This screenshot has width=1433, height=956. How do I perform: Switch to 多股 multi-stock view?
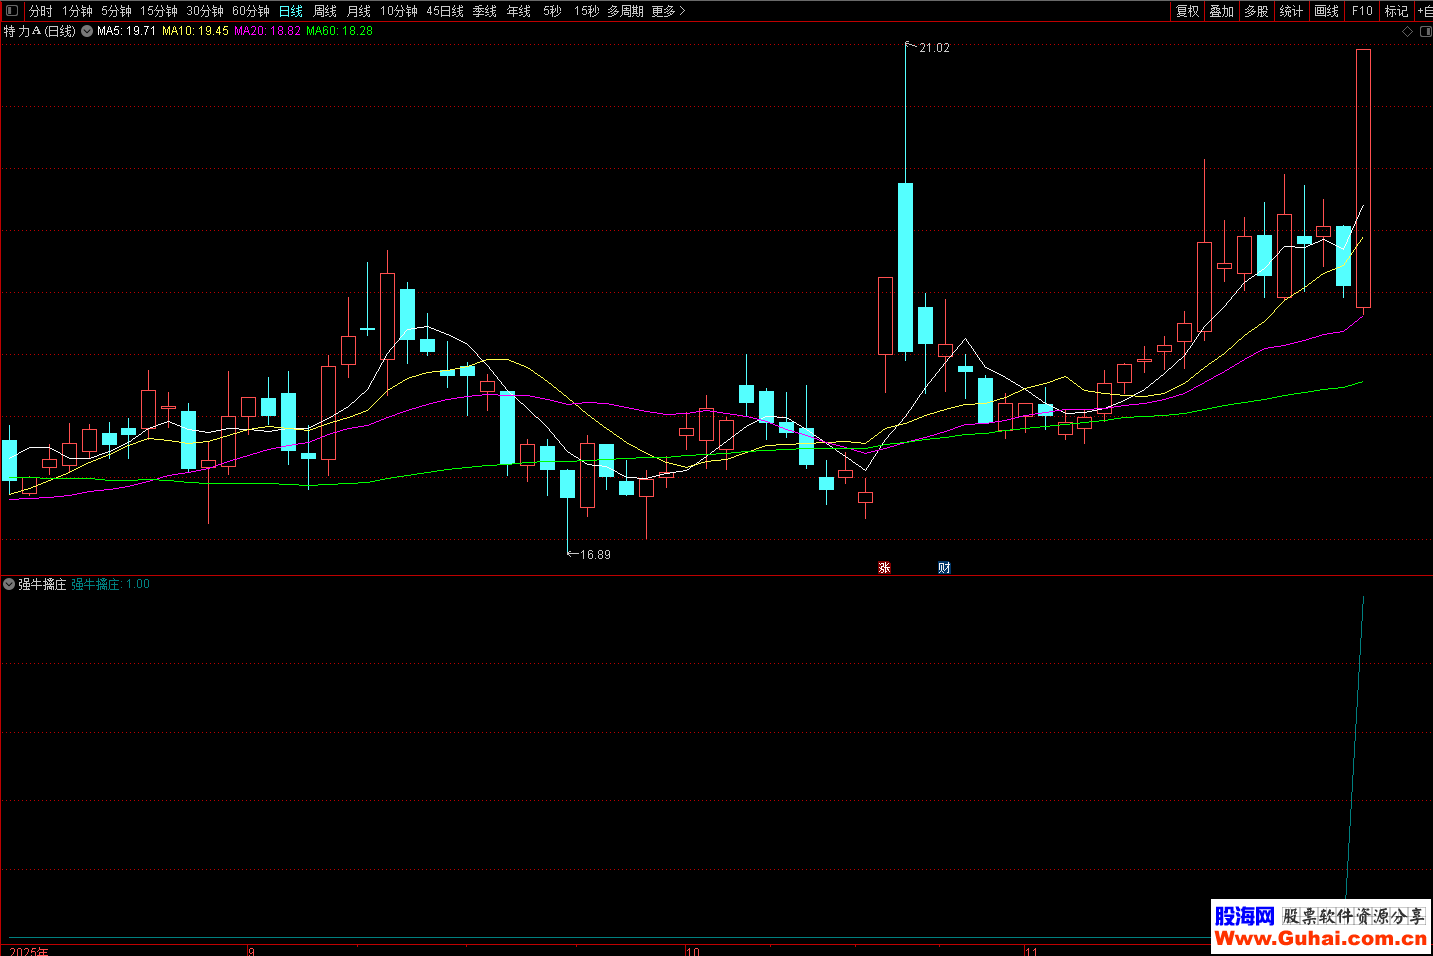[x=1256, y=11]
